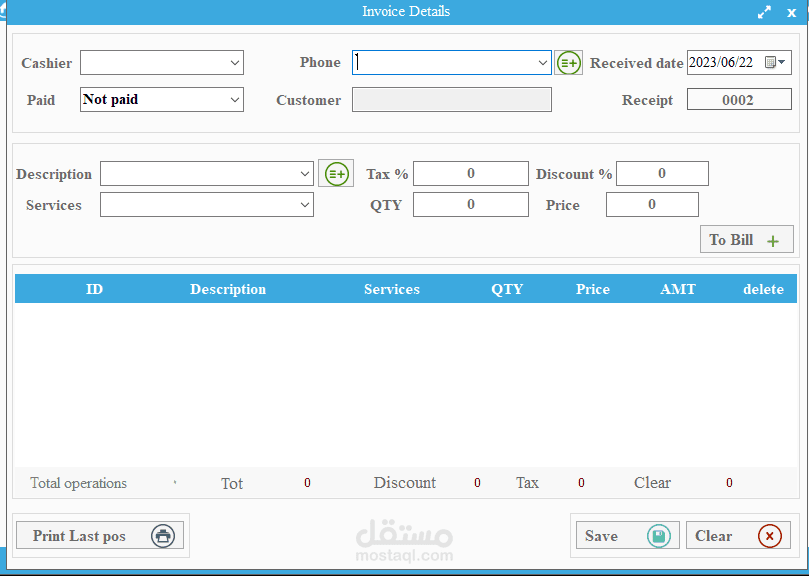
Task: Click the delete column header
Action: click(763, 289)
